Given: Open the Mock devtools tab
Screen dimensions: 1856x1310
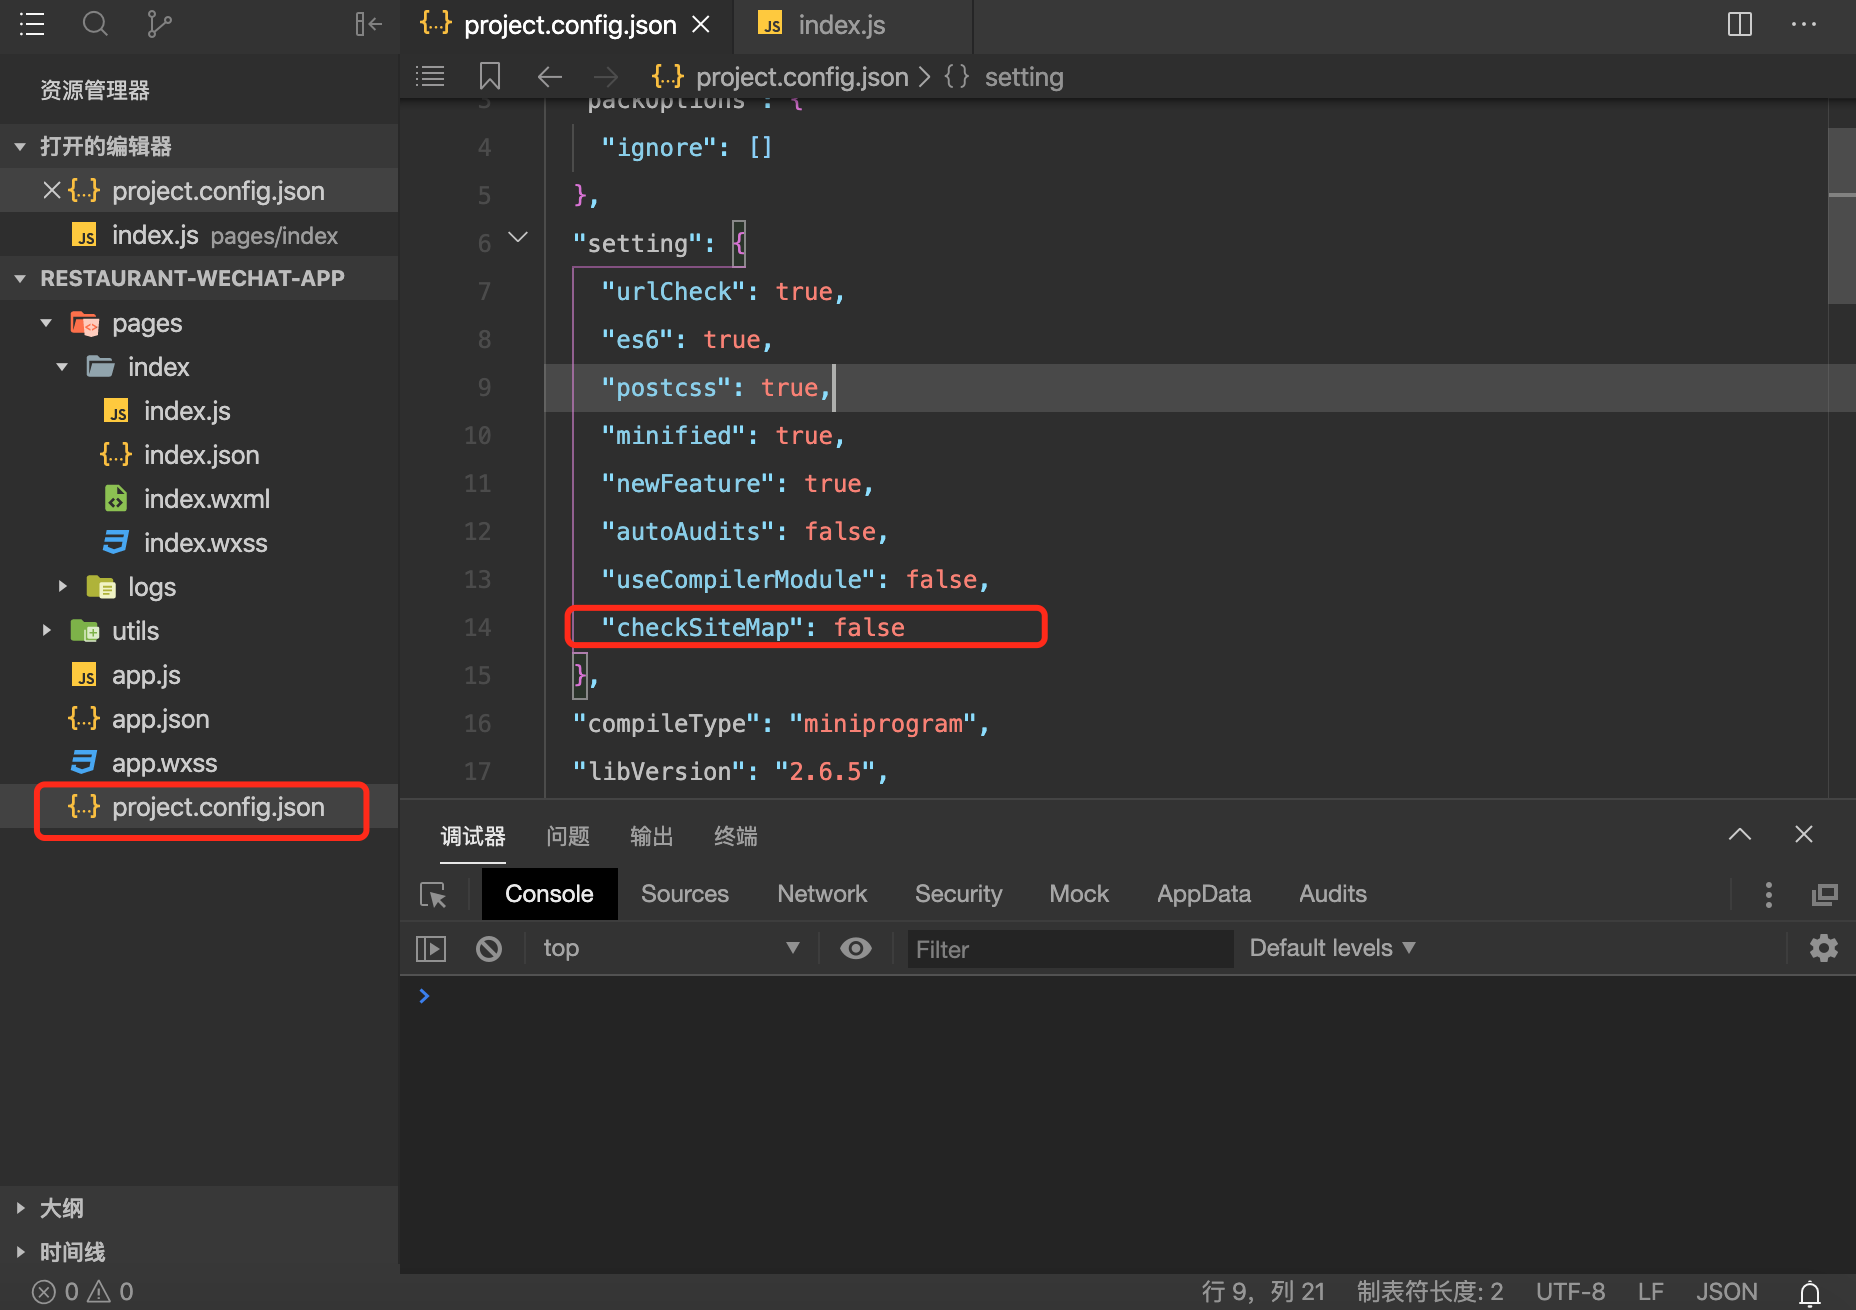Looking at the screenshot, I should pos(1079,894).
